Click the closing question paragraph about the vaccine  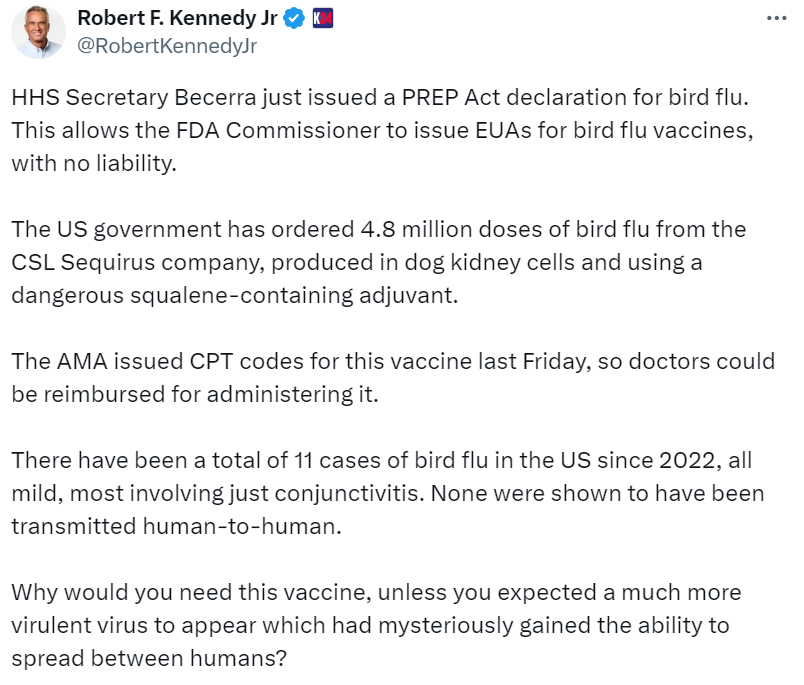[375, 624]
